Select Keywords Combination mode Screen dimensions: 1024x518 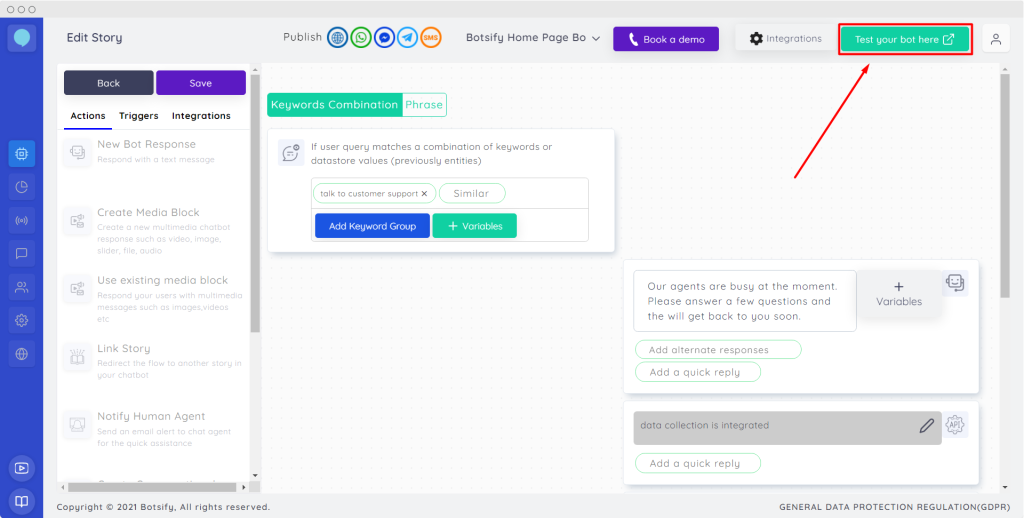334,105
